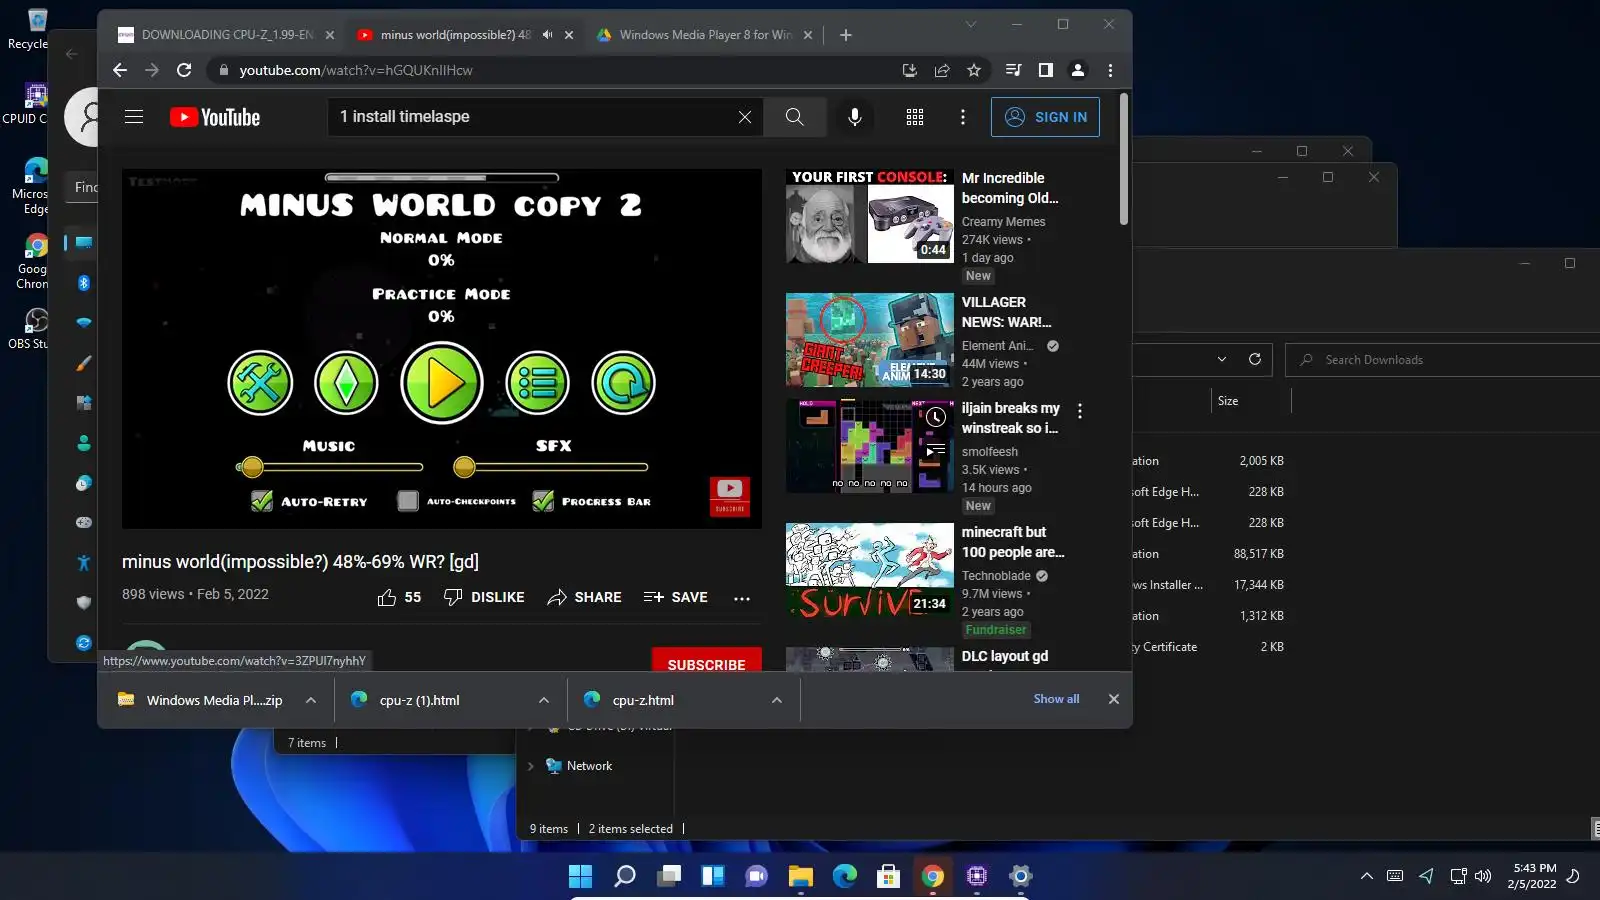
Task: Click the SIGN IN button
Action: [1045, 117]
